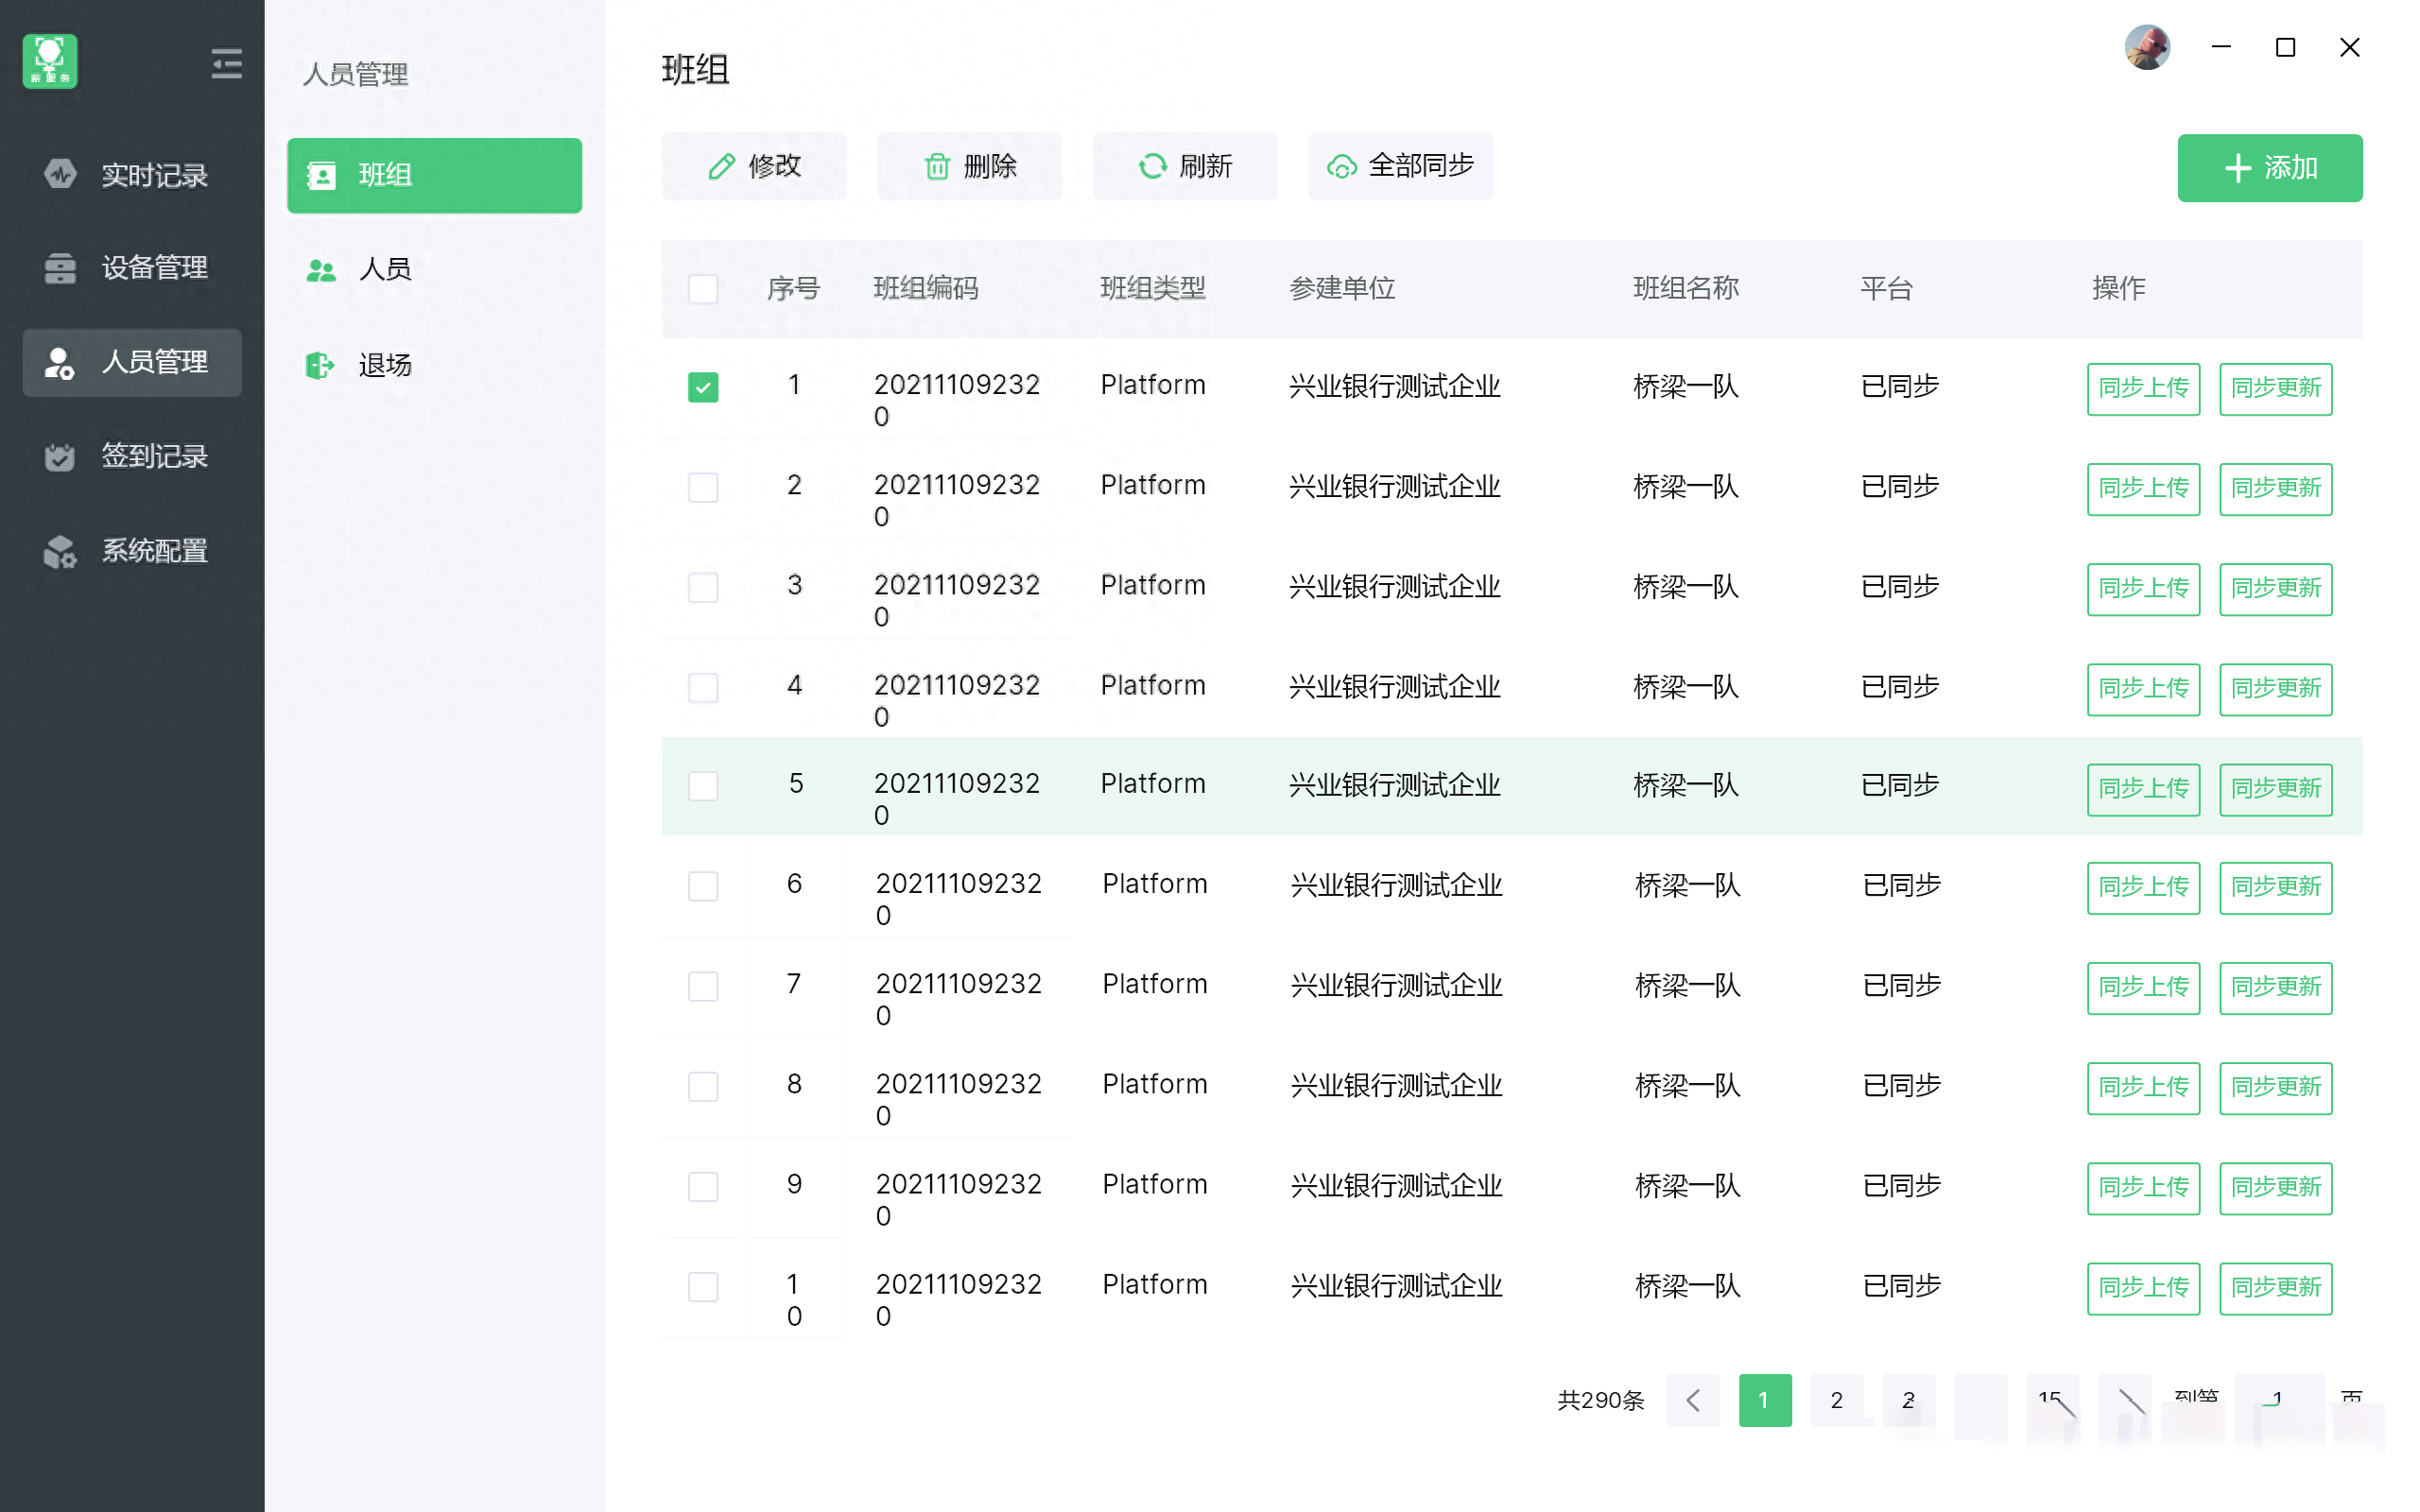Click the 系统配置 gear-cube icon
The image size is (2420, 1512).
60,551
